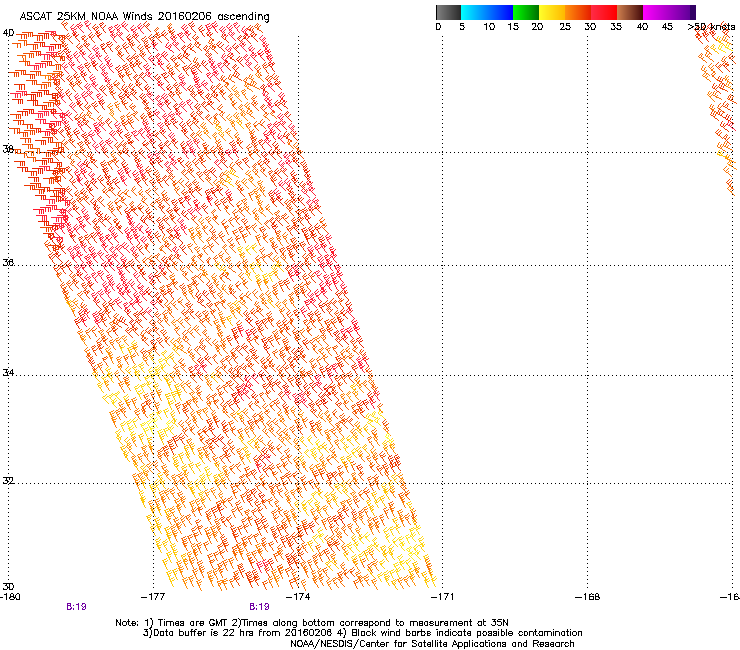The height and width of the screenshot is (650, 740).
Task: Click longitude label '-168' on bottom axis
Action: tap(588, 597)
